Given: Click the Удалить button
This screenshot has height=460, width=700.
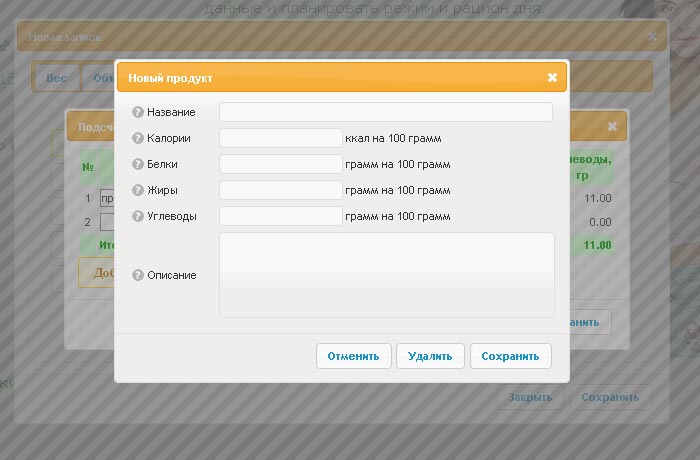Looking at the screenshot, I should [x=430, y=356].
